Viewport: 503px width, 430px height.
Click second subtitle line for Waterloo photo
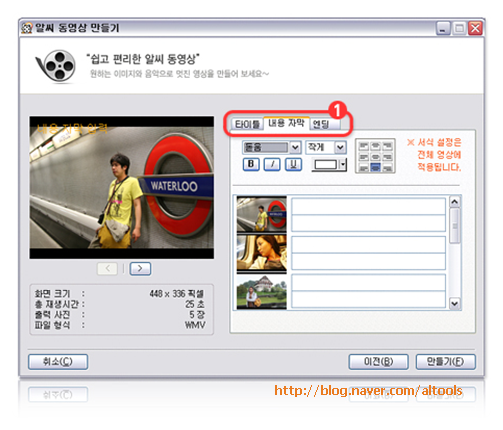pos(368,223)
